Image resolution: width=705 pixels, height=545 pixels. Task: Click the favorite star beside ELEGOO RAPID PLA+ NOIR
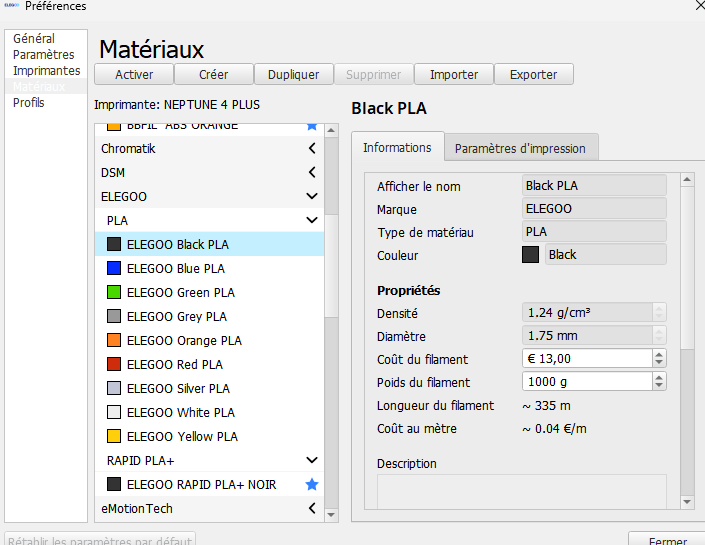(x=312, y=484)
